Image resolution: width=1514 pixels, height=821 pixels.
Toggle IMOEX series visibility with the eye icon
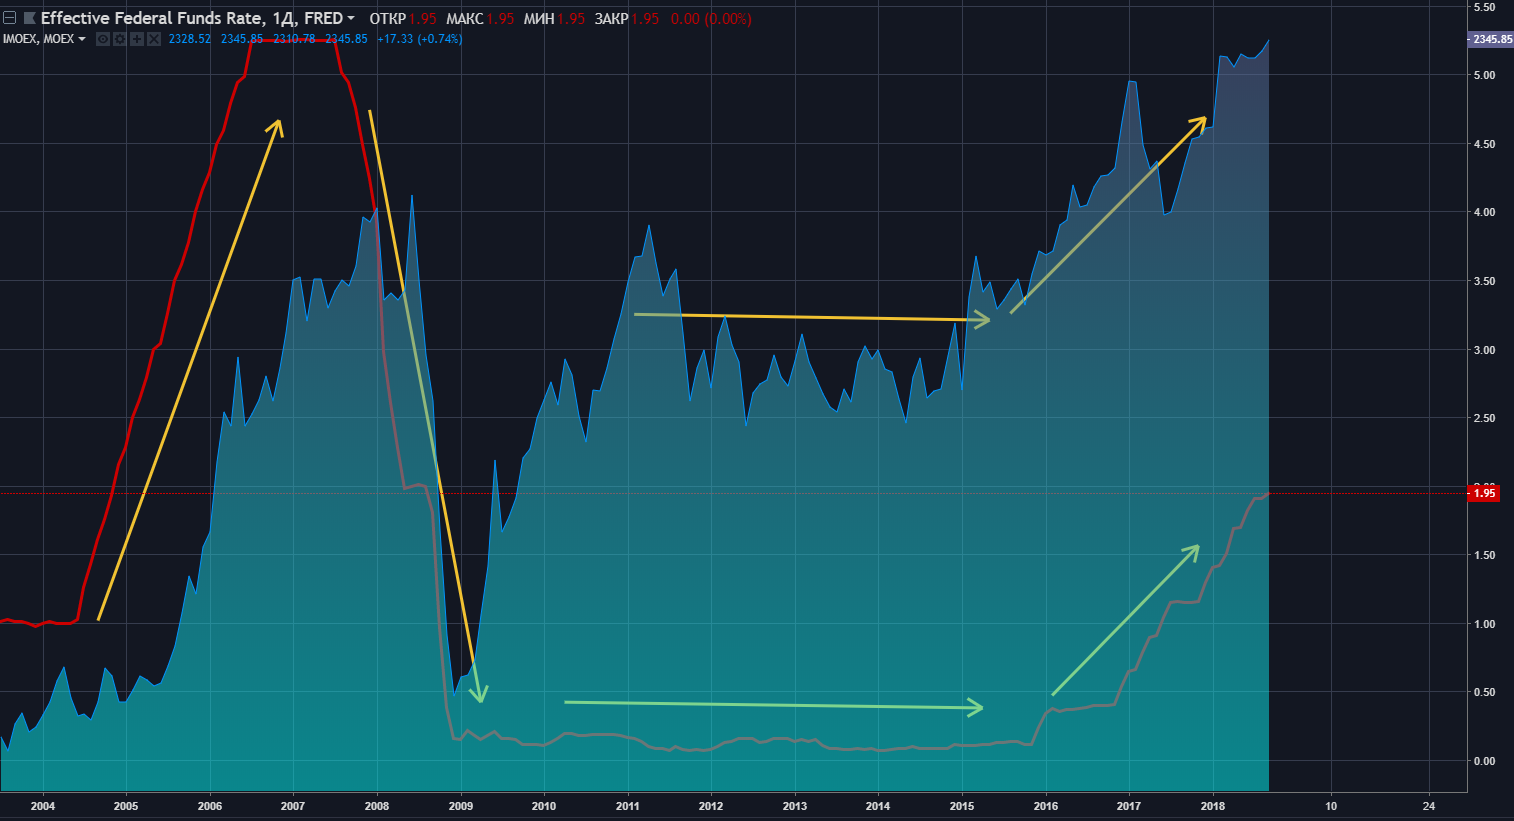(102, 39)
